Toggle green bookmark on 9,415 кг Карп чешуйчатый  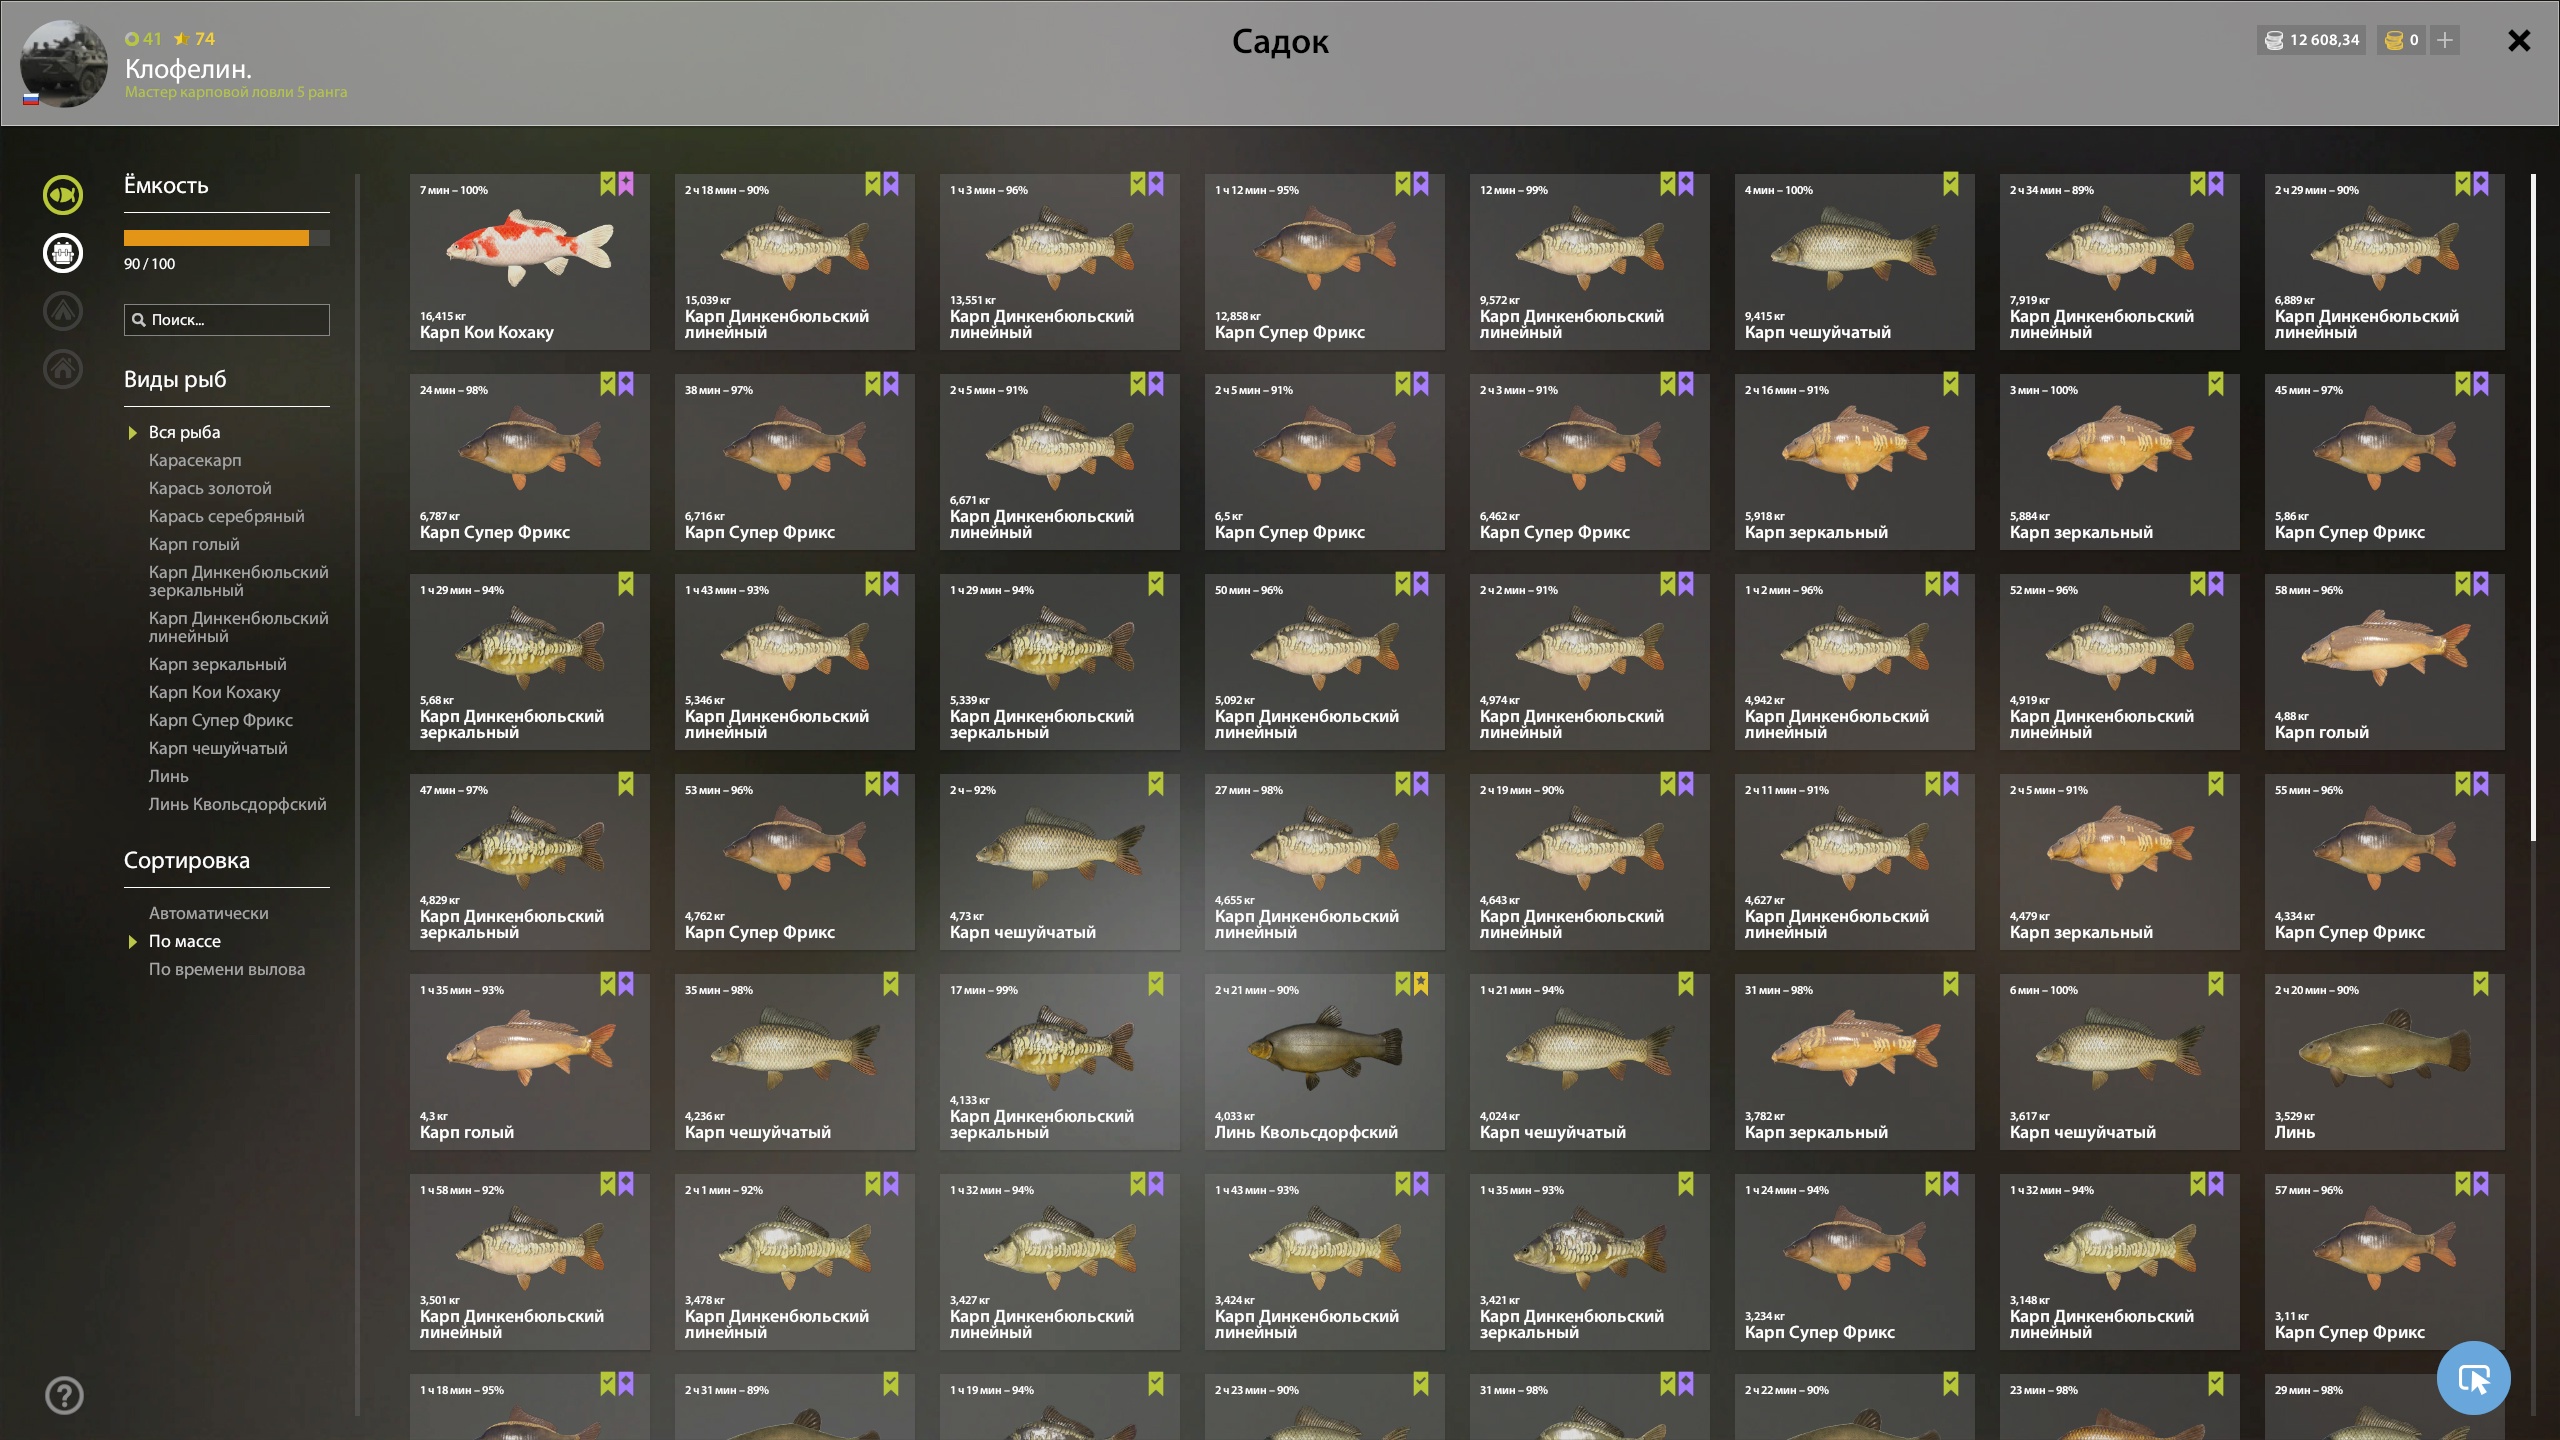[x=1951, y=184]
